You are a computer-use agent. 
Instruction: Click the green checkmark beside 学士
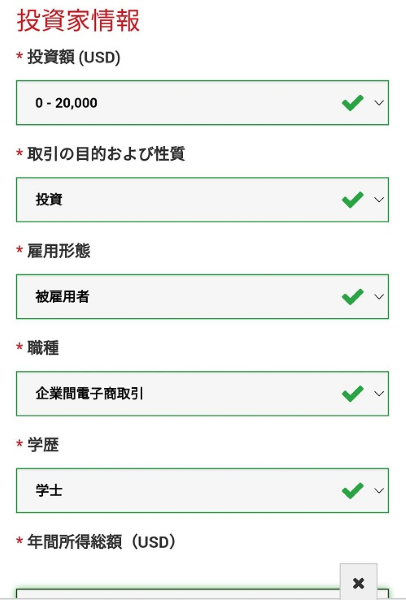coord(352,491)
